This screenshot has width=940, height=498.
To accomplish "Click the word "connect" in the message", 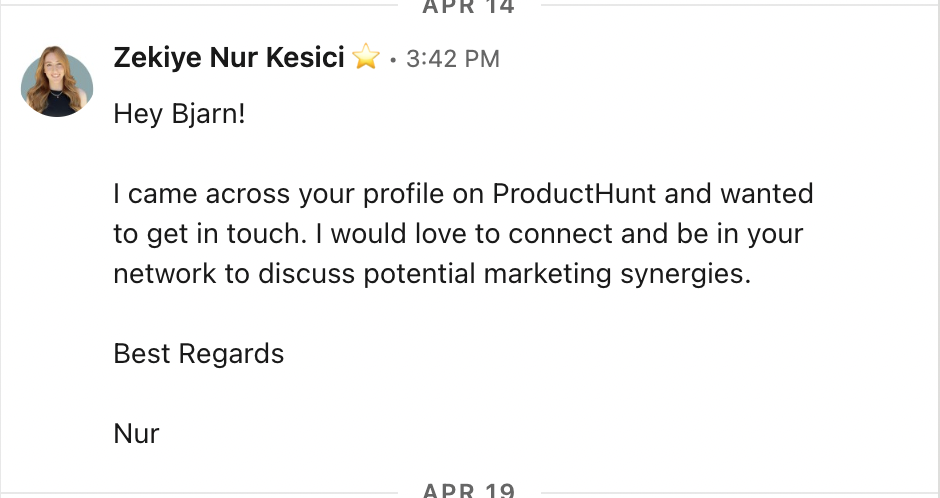I will [x=561, y=234].
